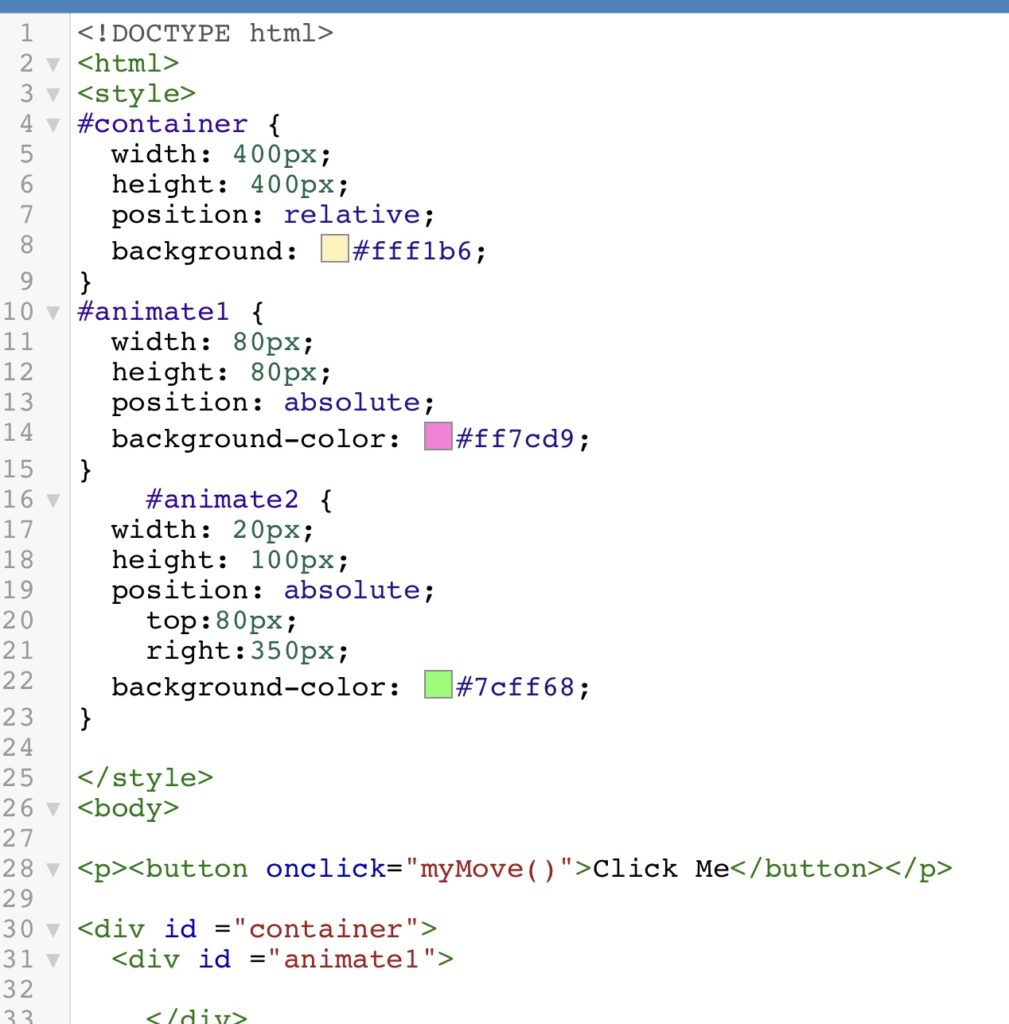Click line number 29 in the gutter

click(18, 899)
